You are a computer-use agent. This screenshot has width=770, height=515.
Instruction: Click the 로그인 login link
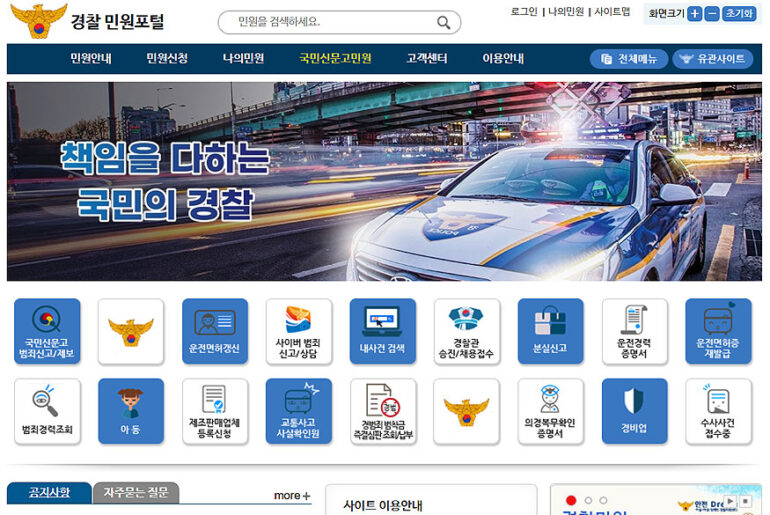524,12
